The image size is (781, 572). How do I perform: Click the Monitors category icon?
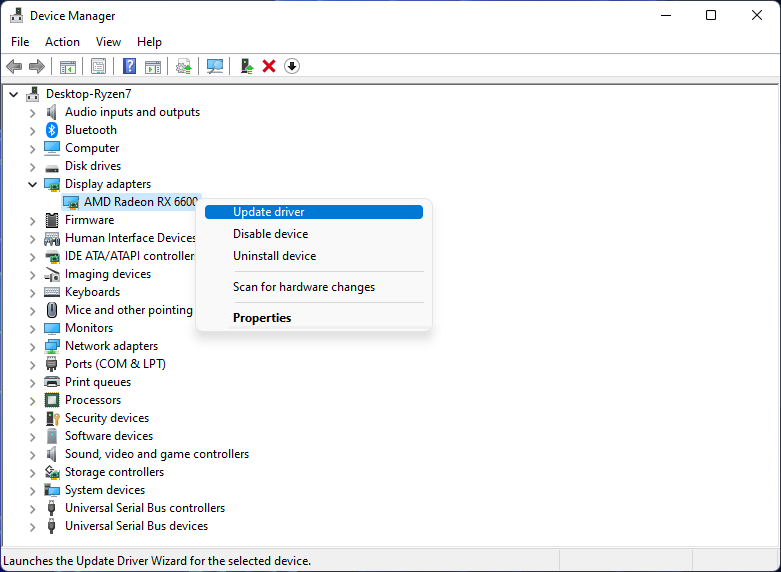pyautogui.click(x=52, y=328)
